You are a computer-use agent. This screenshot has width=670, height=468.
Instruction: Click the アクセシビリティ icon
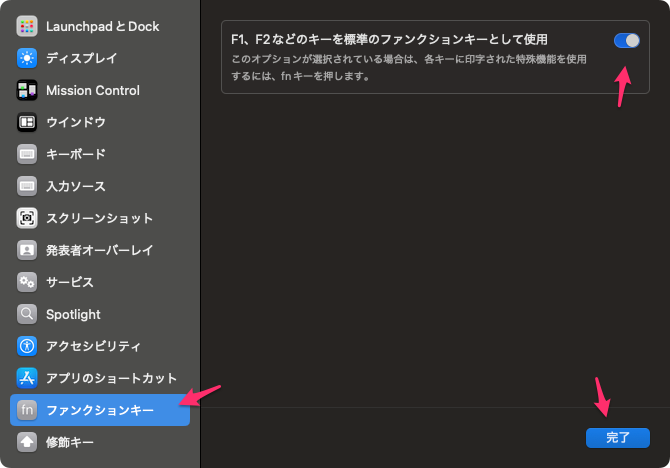27,346
